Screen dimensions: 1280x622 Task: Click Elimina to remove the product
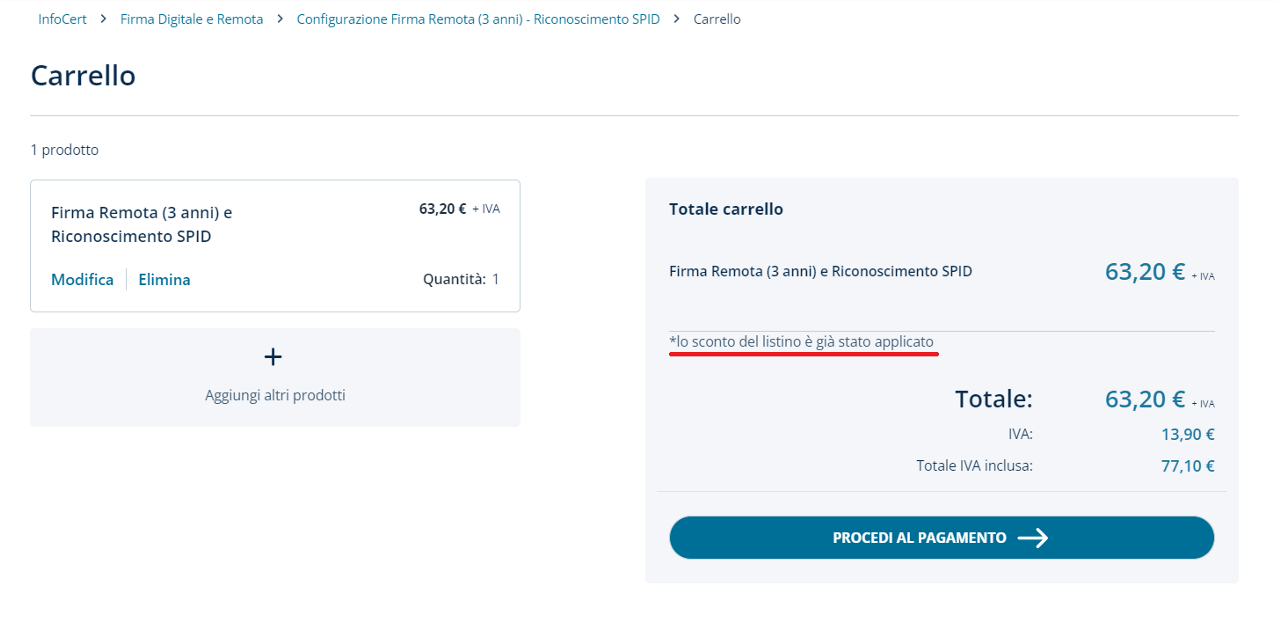point(164,280)
